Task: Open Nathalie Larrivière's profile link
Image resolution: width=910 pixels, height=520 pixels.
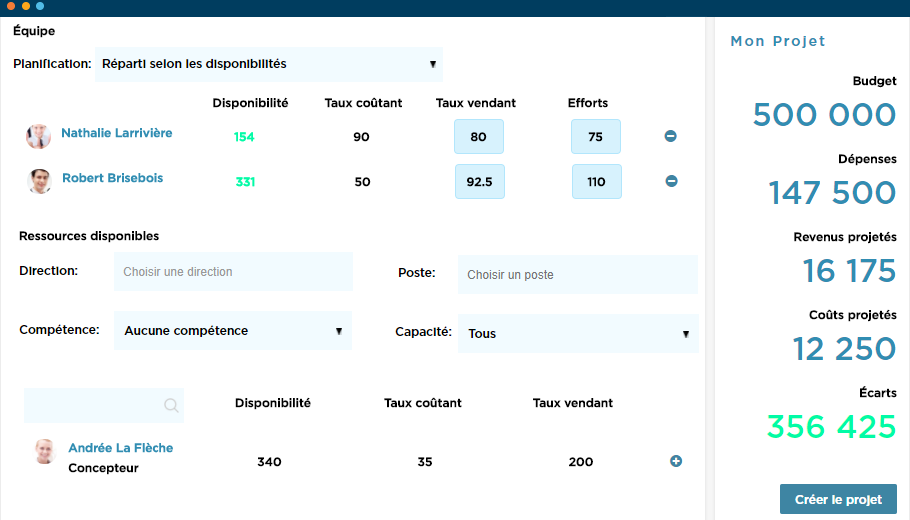Action: point(117,133)
